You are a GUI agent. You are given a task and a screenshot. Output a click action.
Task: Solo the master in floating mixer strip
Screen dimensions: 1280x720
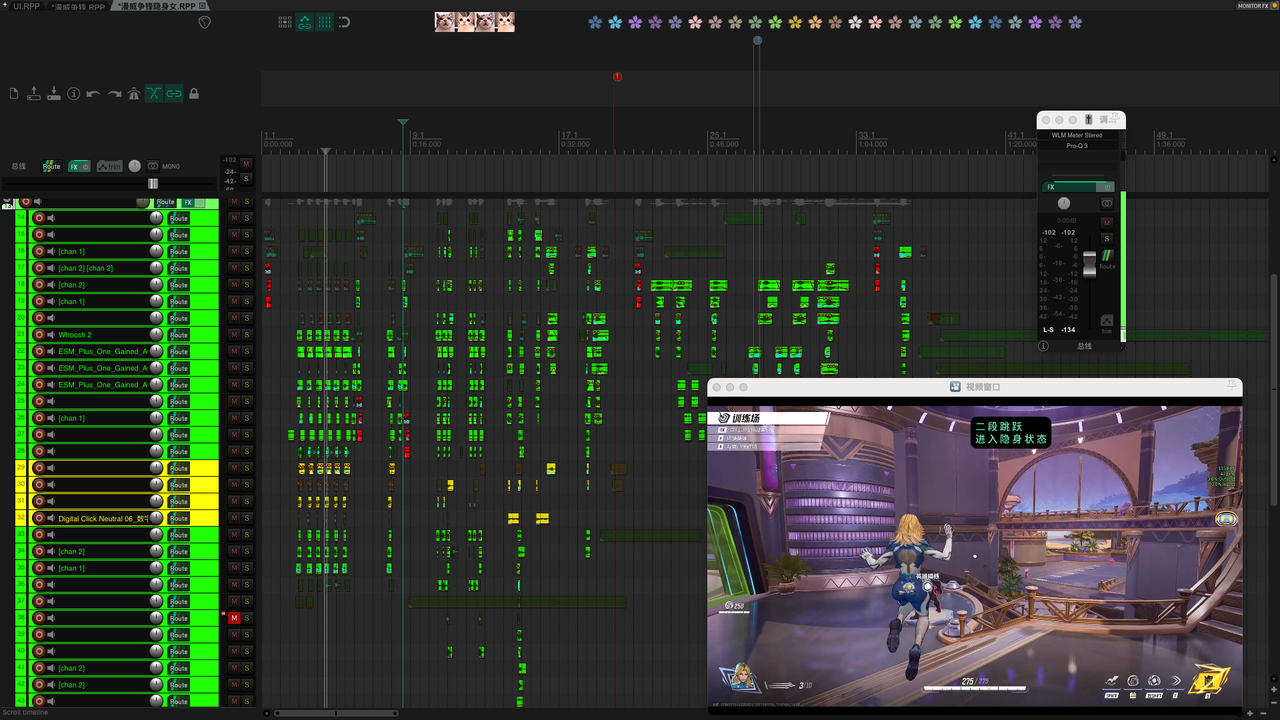[x=1107, y=238]
